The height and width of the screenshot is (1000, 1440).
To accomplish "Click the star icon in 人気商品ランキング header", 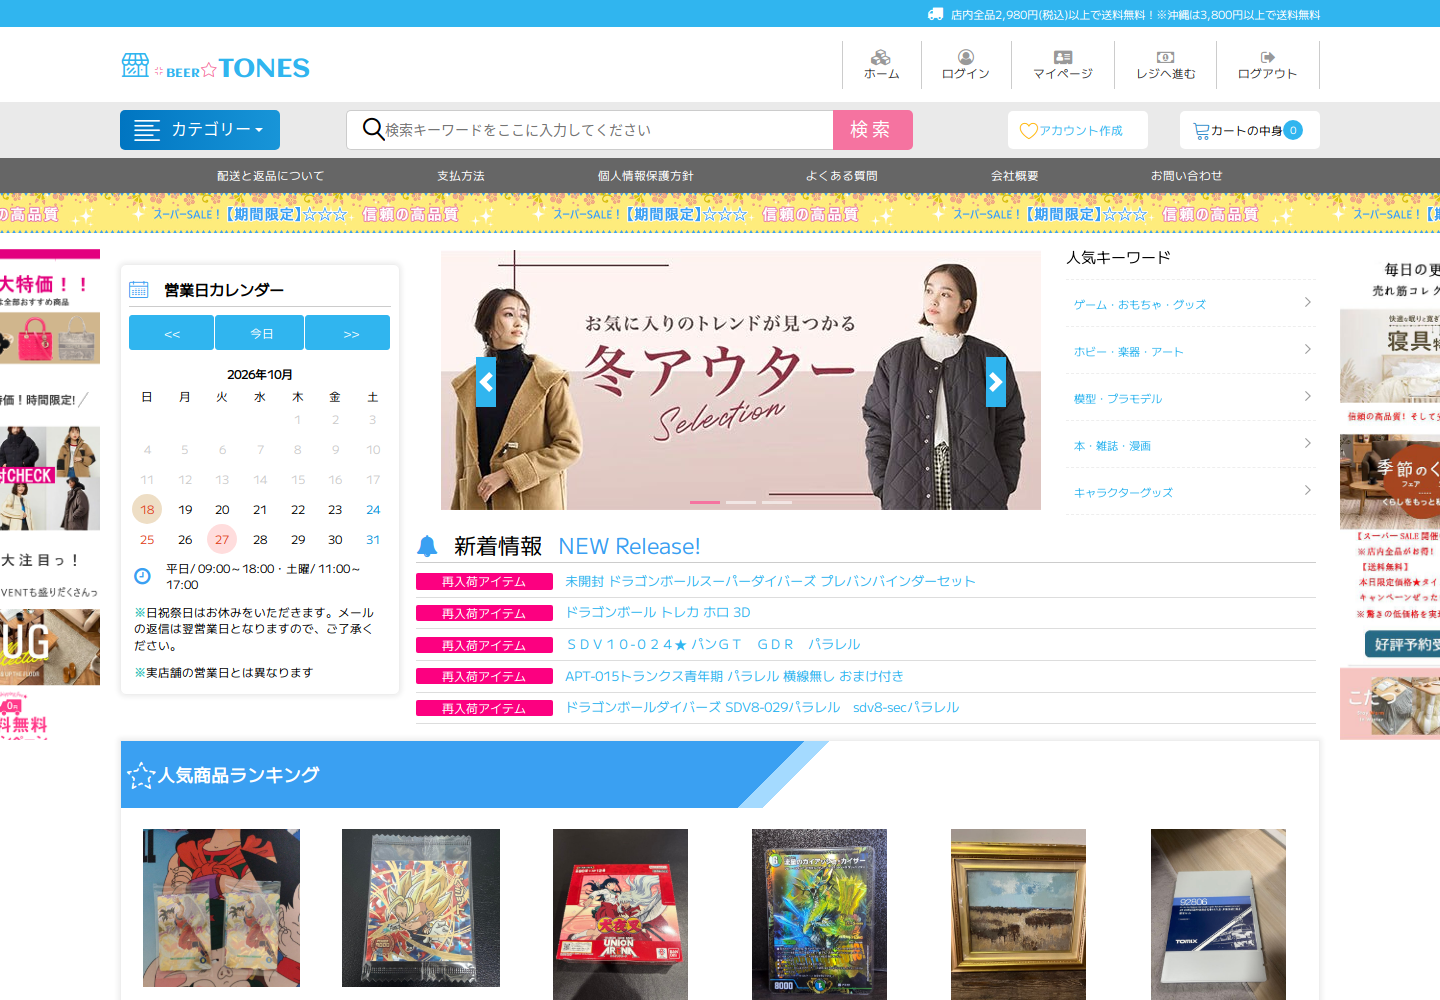I will [x=141, y=776].
